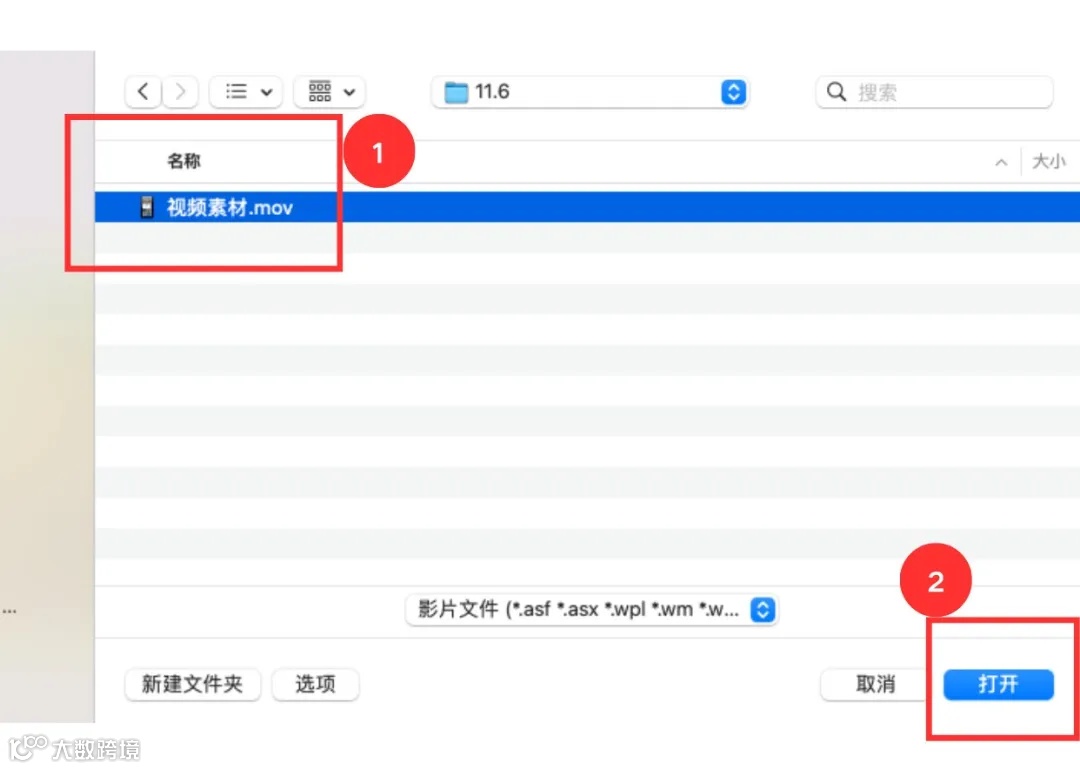This screenshot has width=1080, height=769.
Task: Click the magnifying glass in search field
Action: tap(837, 91)
